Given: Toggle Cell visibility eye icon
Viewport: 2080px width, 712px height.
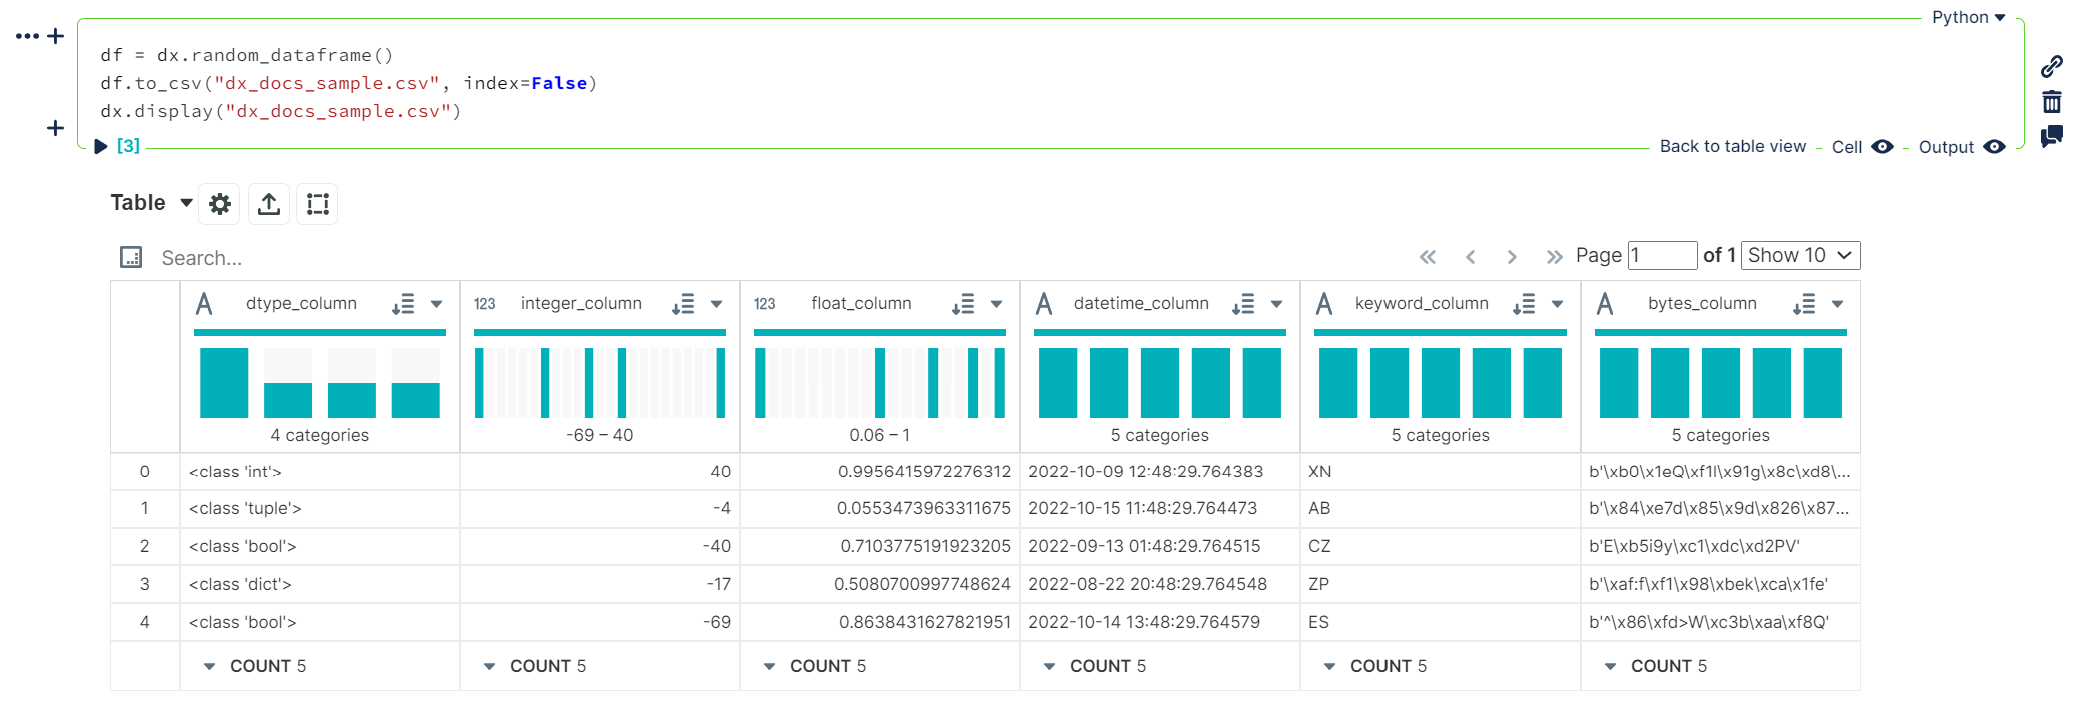Looking at the screenshot, I should click(1882, 147).
